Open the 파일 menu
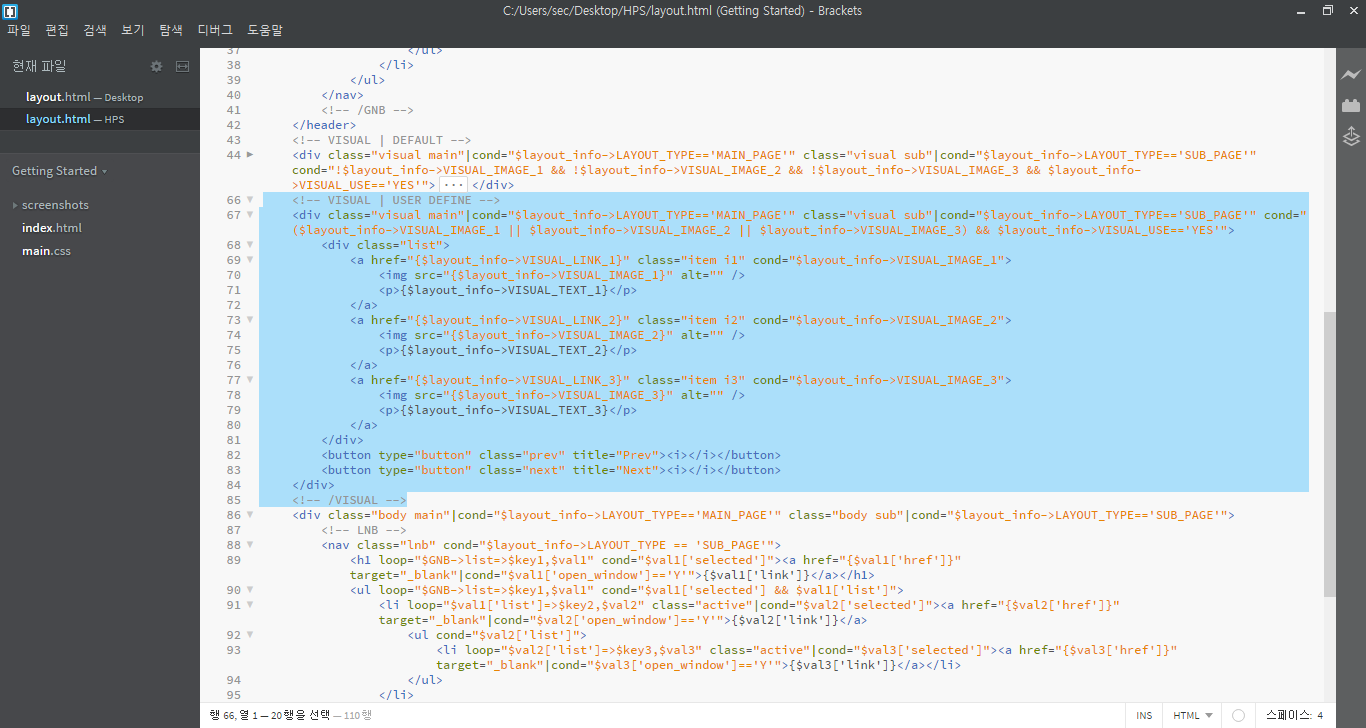This screenshot has width=1366, height=728. click(19, 30)
